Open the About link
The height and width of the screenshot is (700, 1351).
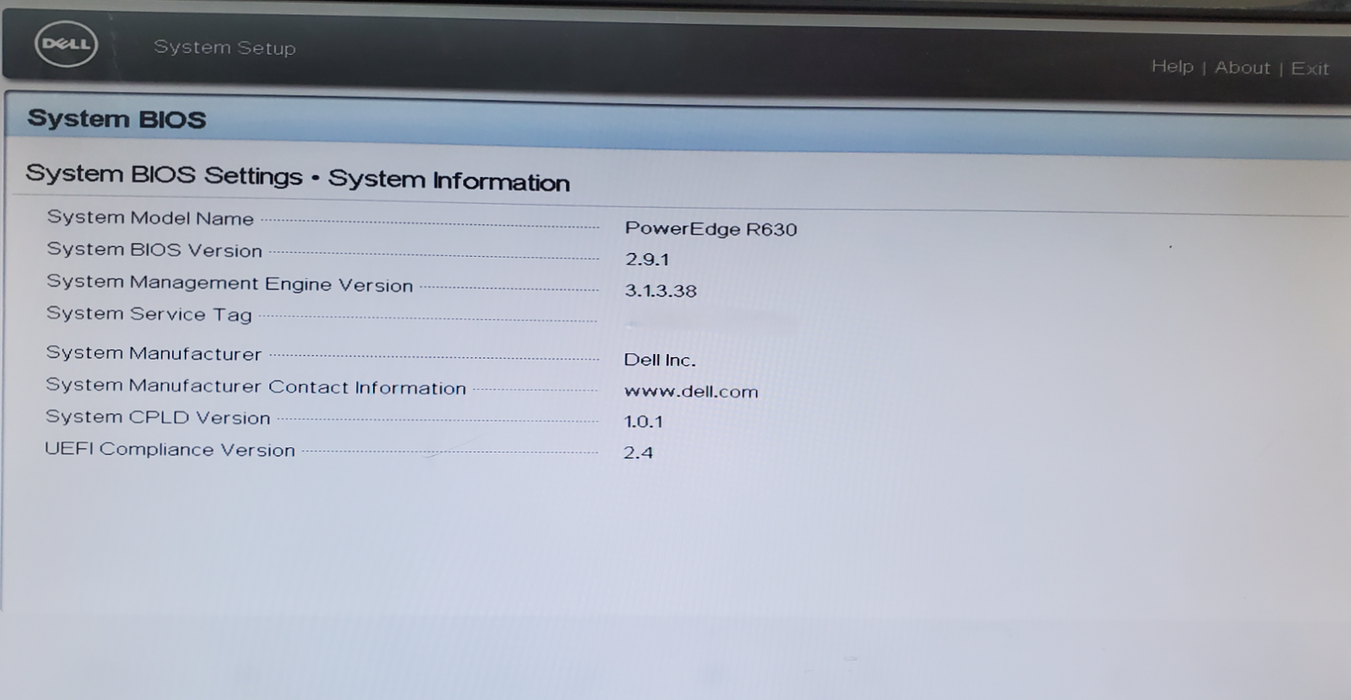tap(1242, 67)
